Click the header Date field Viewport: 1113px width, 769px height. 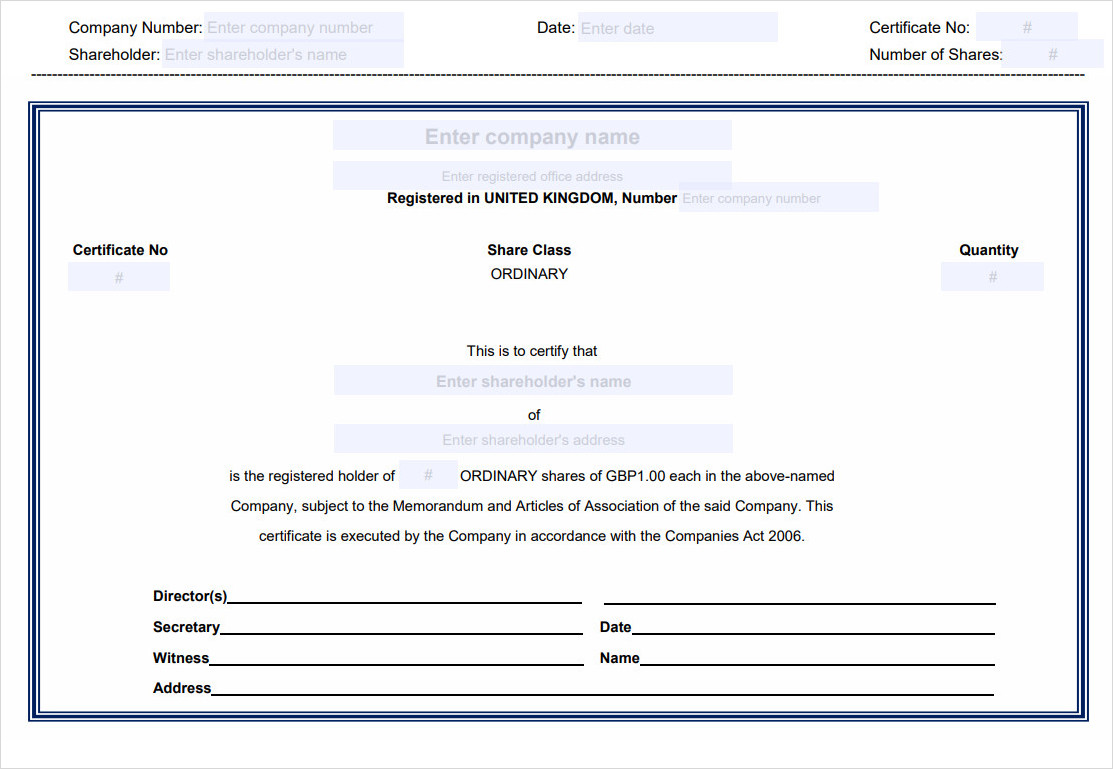pyautogui.click(x=678, y=28)
